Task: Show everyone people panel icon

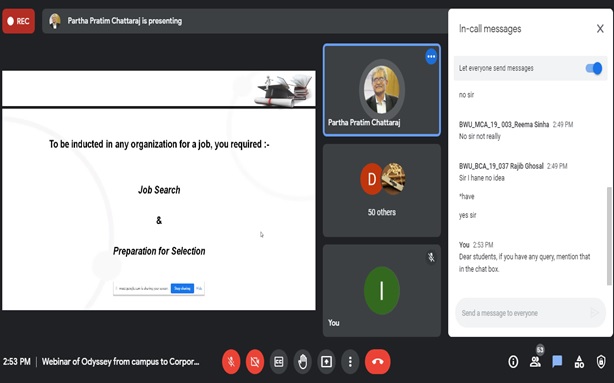Action: point(535,361)
